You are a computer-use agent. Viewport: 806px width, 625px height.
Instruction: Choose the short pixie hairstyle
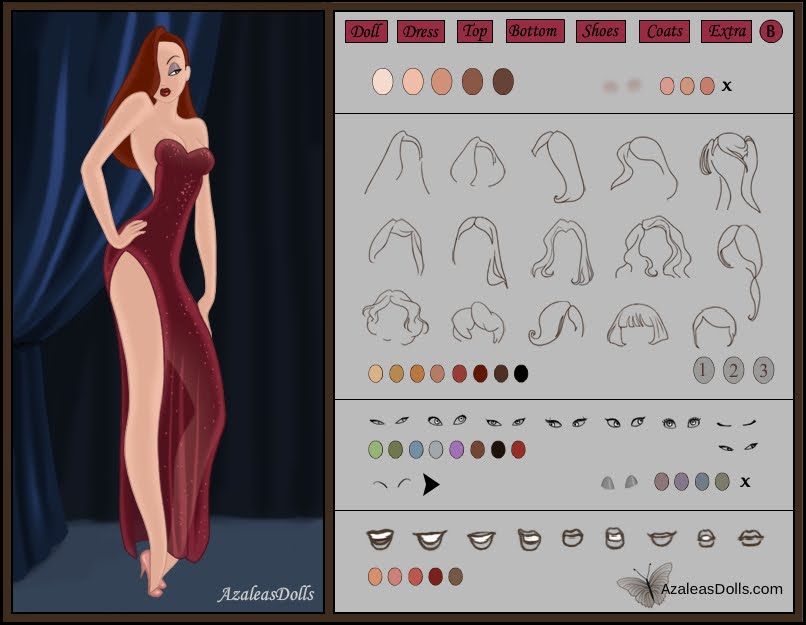[x=714, y=325]
